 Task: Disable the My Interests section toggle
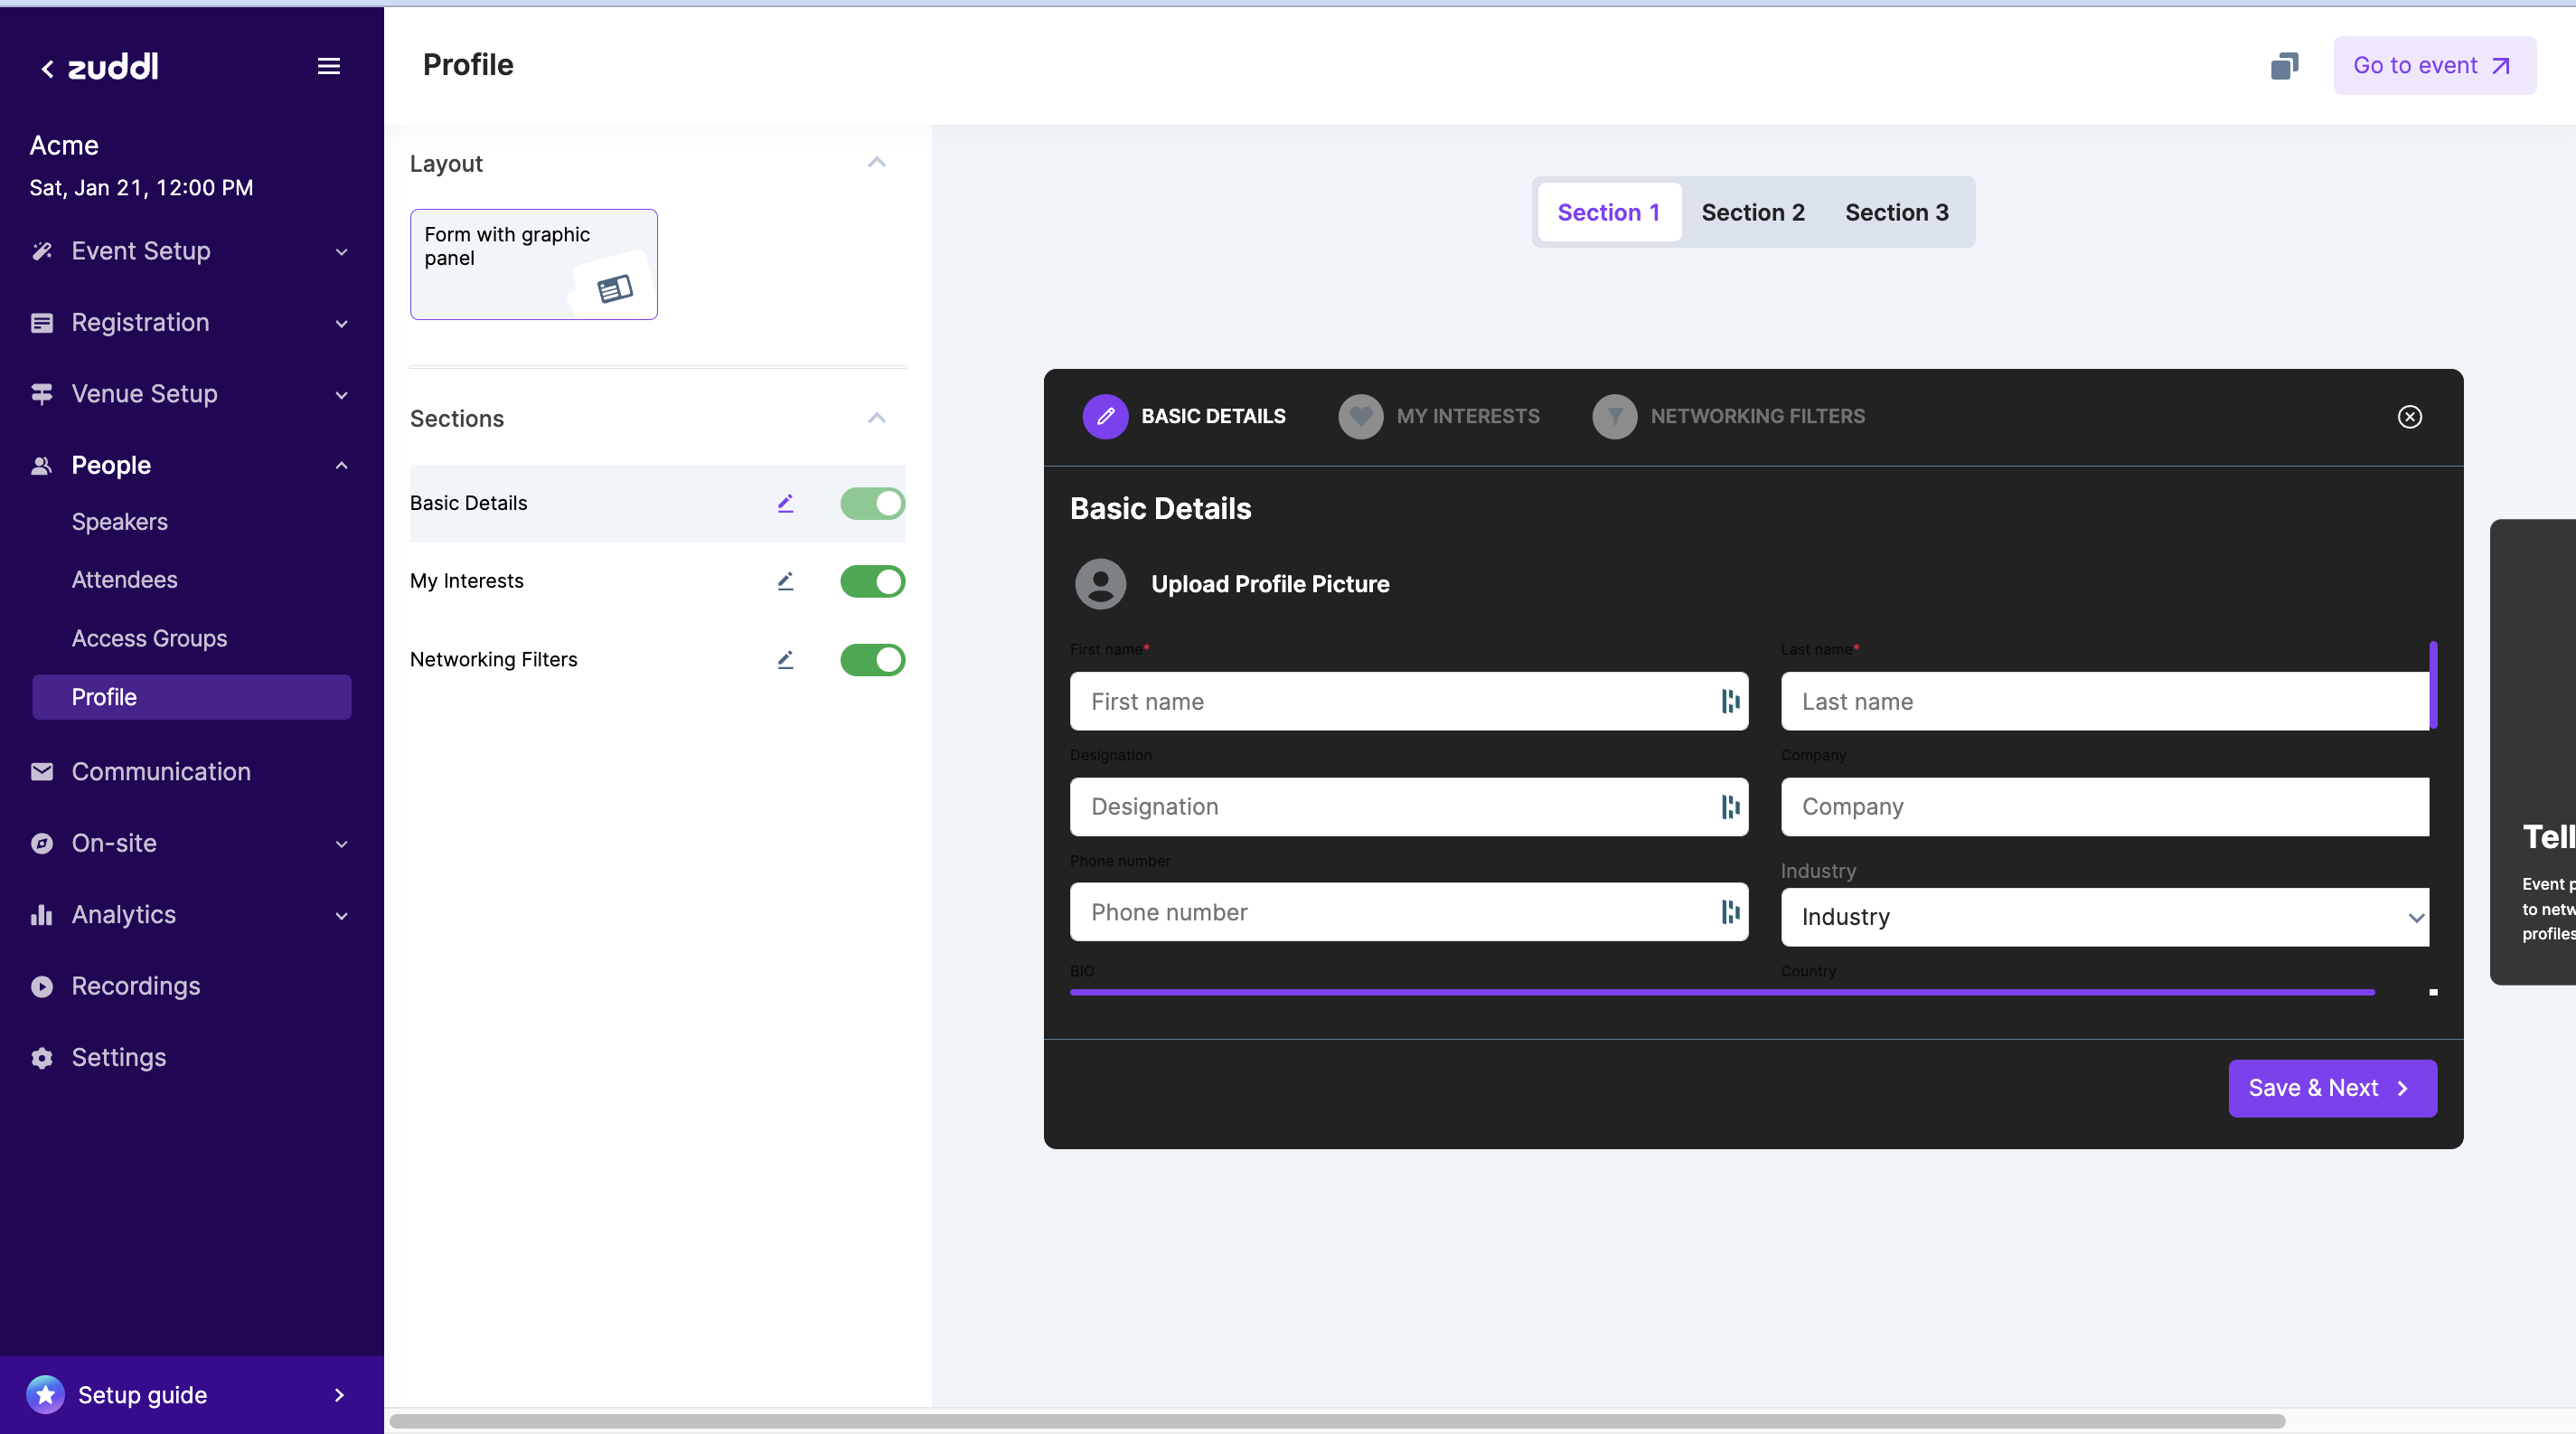click(x=872, y=581)
